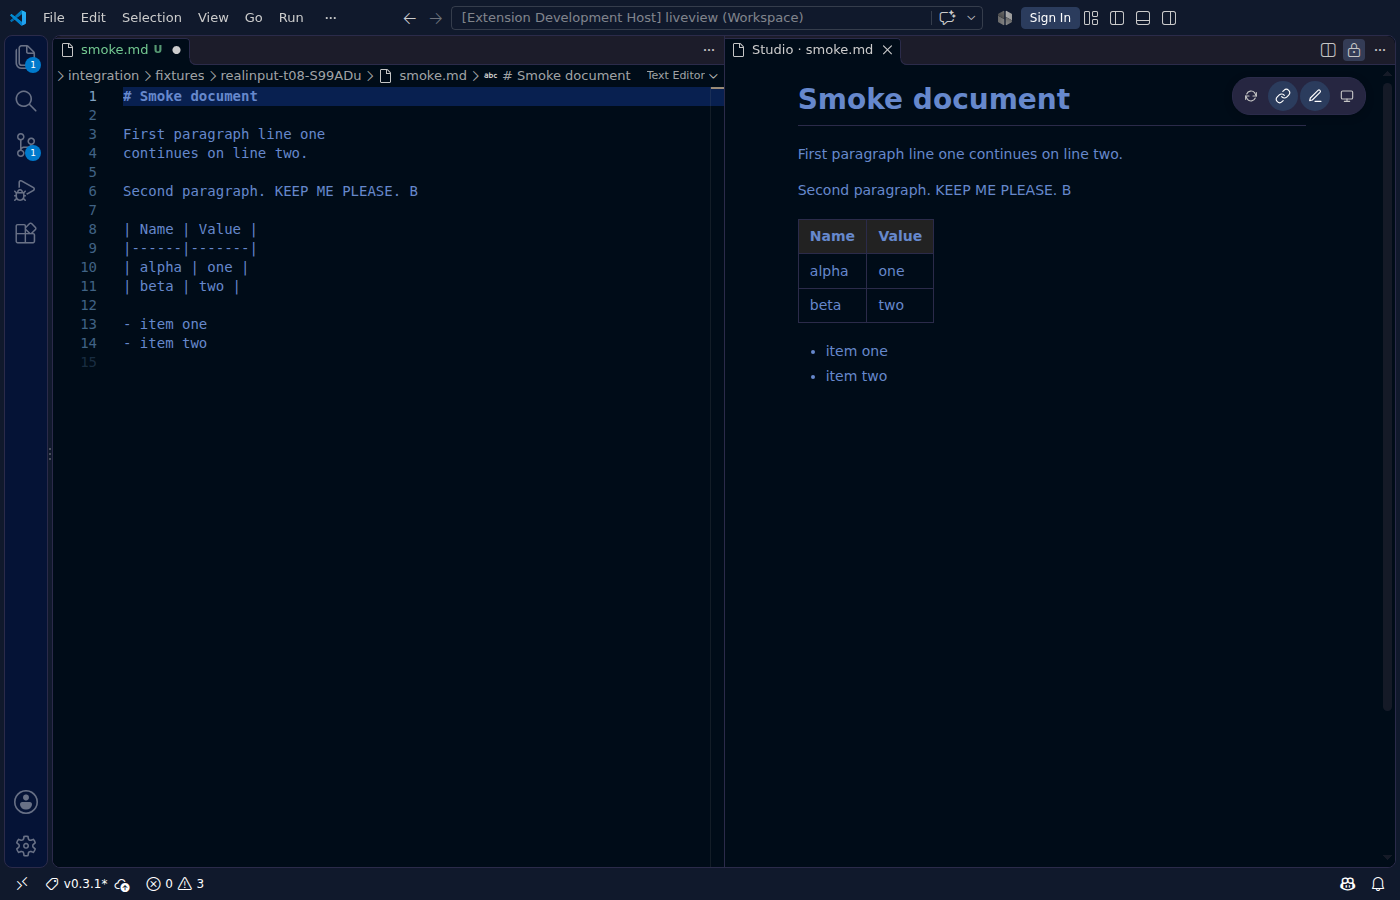This screenshot has height=900, width=1400.
Task: Click the '- item one' editor line
Action: click(x=165, y=324)
